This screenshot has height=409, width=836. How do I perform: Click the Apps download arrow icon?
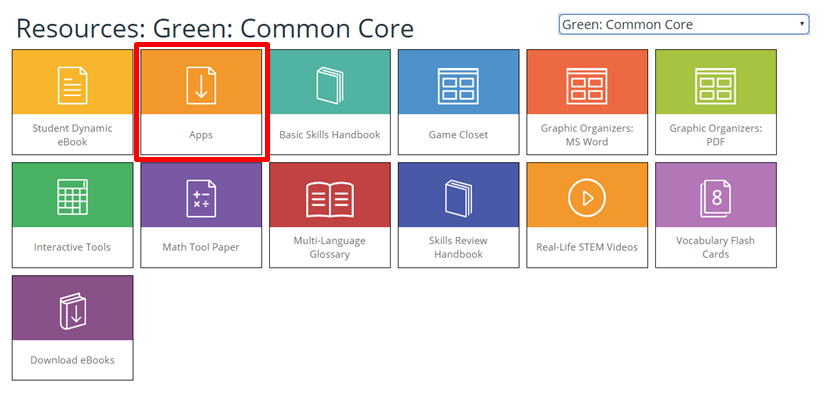point(201,84)
